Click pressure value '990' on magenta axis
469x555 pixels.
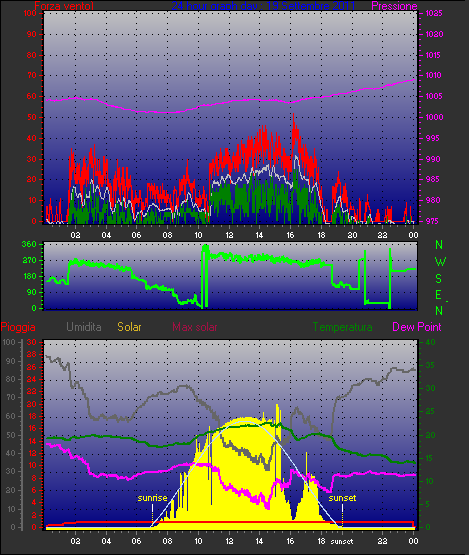click(433, 159)
